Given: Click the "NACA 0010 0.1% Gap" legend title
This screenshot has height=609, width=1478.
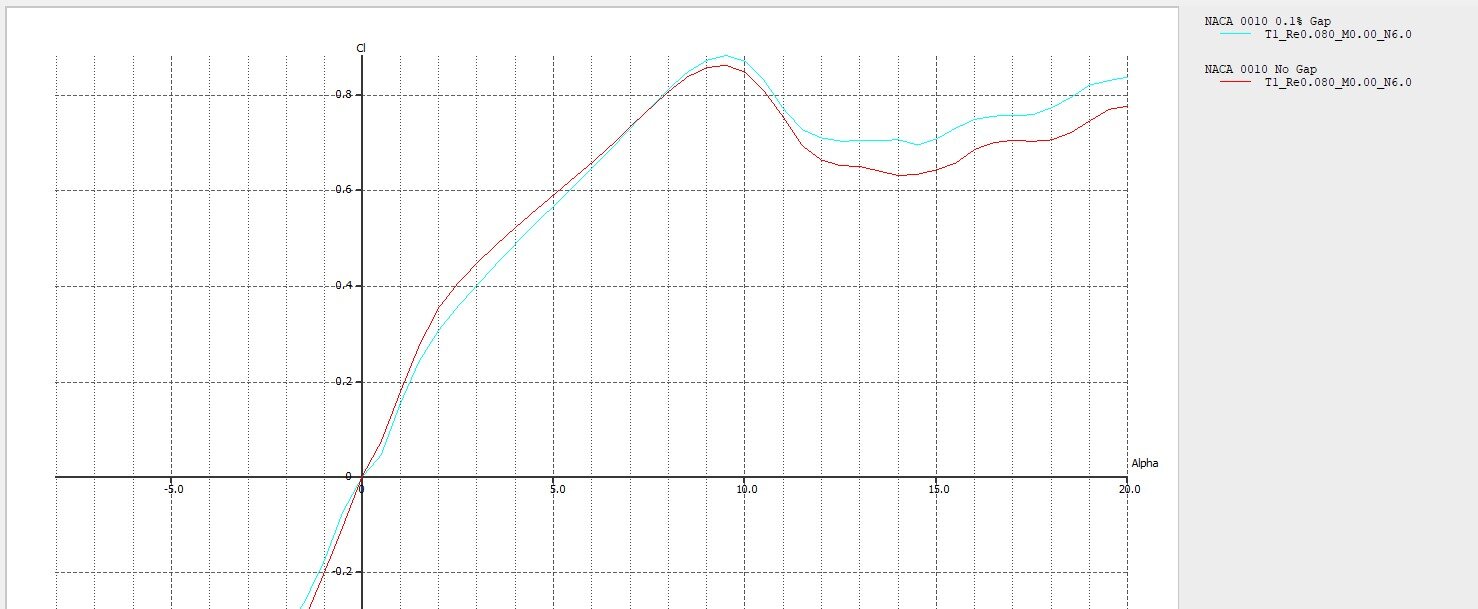Looking at the screenshot, I should point(1267,21).
